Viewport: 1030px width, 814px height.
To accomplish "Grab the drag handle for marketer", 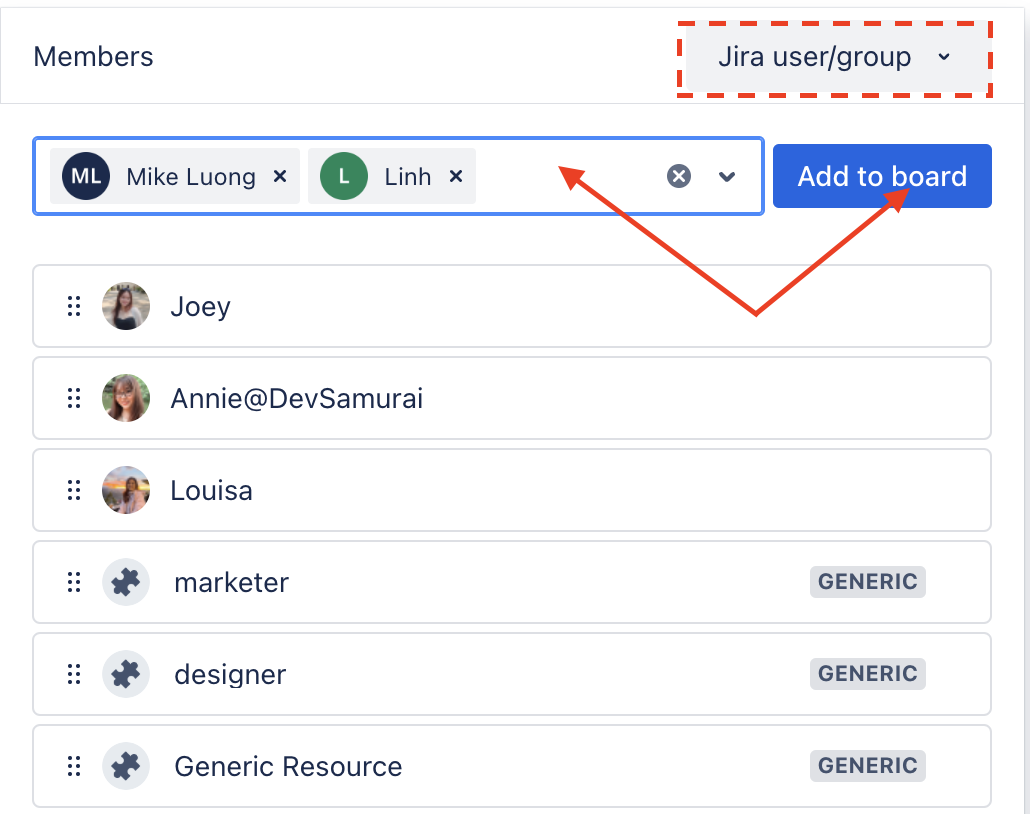I will 74,582.
